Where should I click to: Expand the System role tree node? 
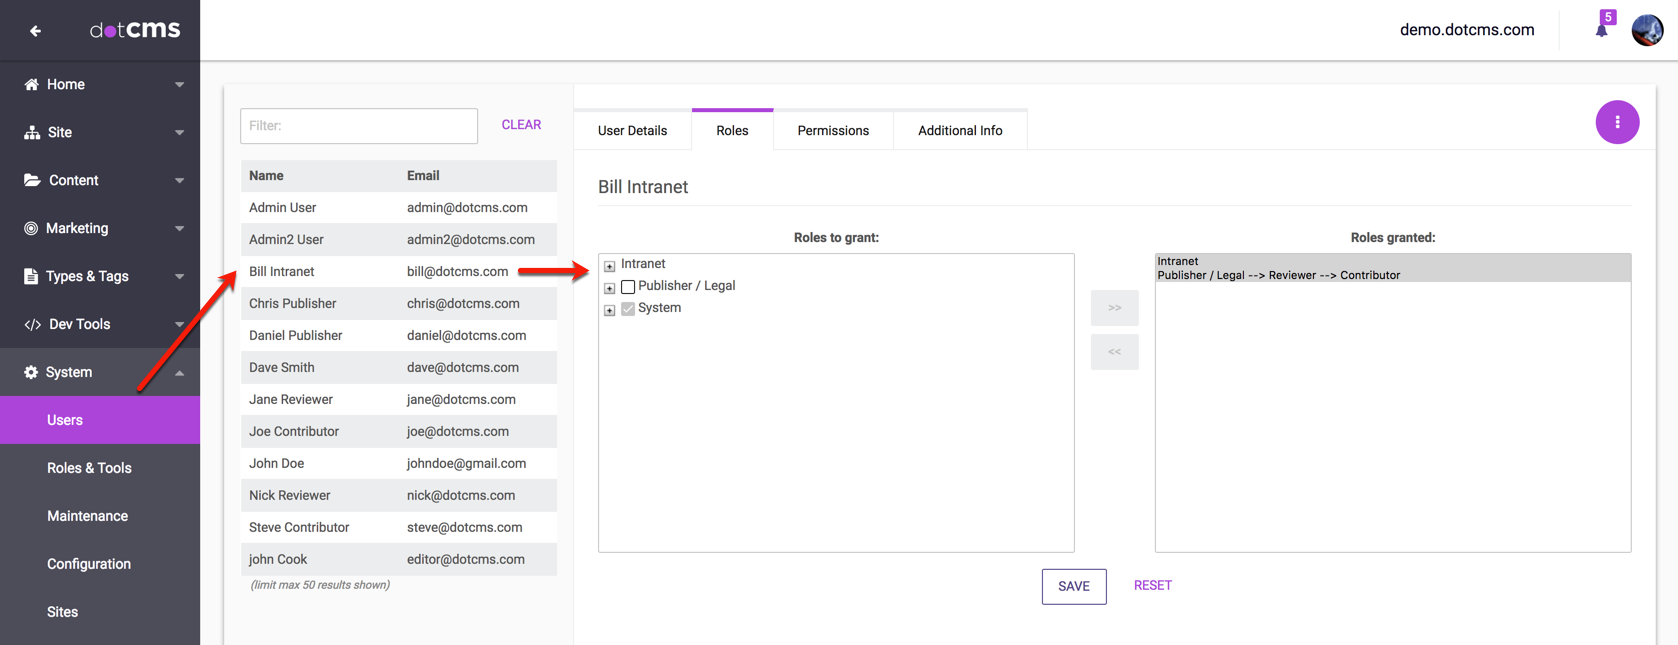pyautogui.click(x=609, y=310)
